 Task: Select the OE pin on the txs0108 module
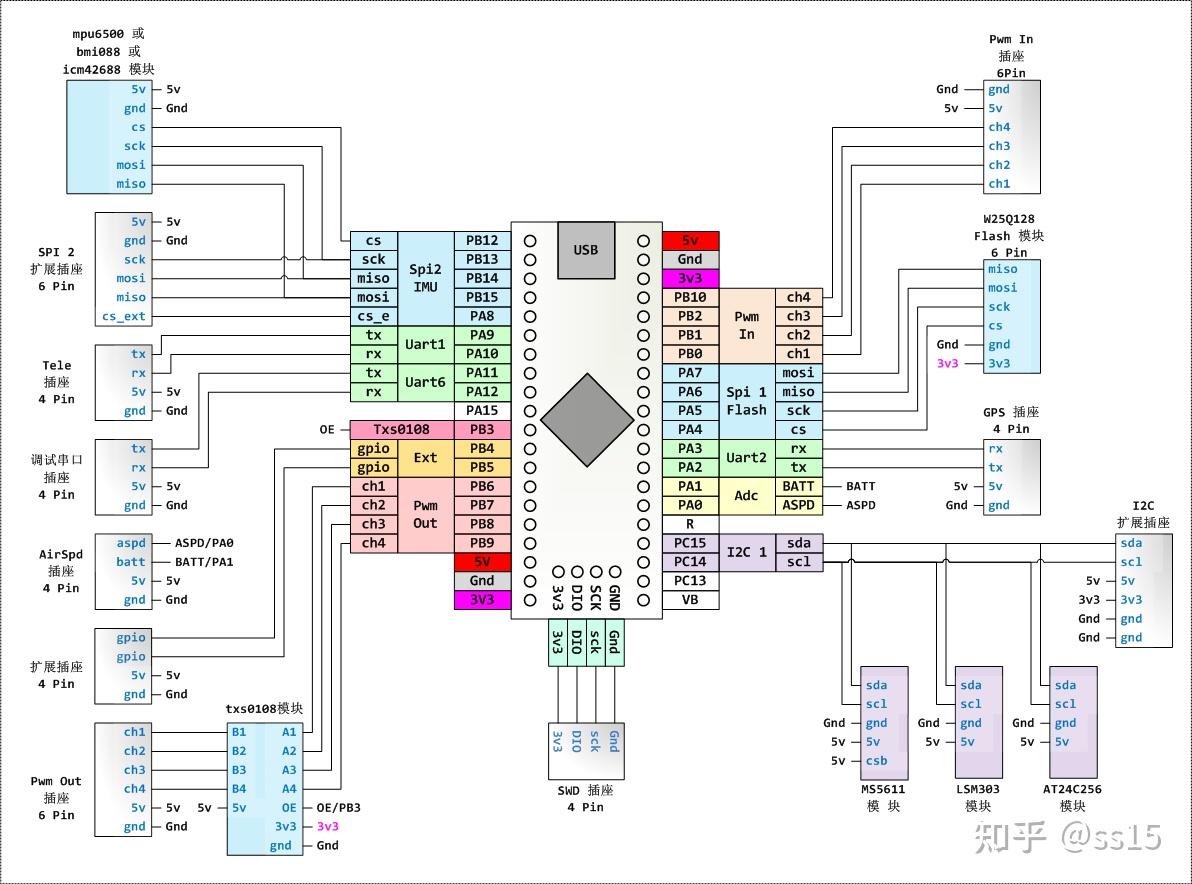pyautogui.click(x=288, y=807)
